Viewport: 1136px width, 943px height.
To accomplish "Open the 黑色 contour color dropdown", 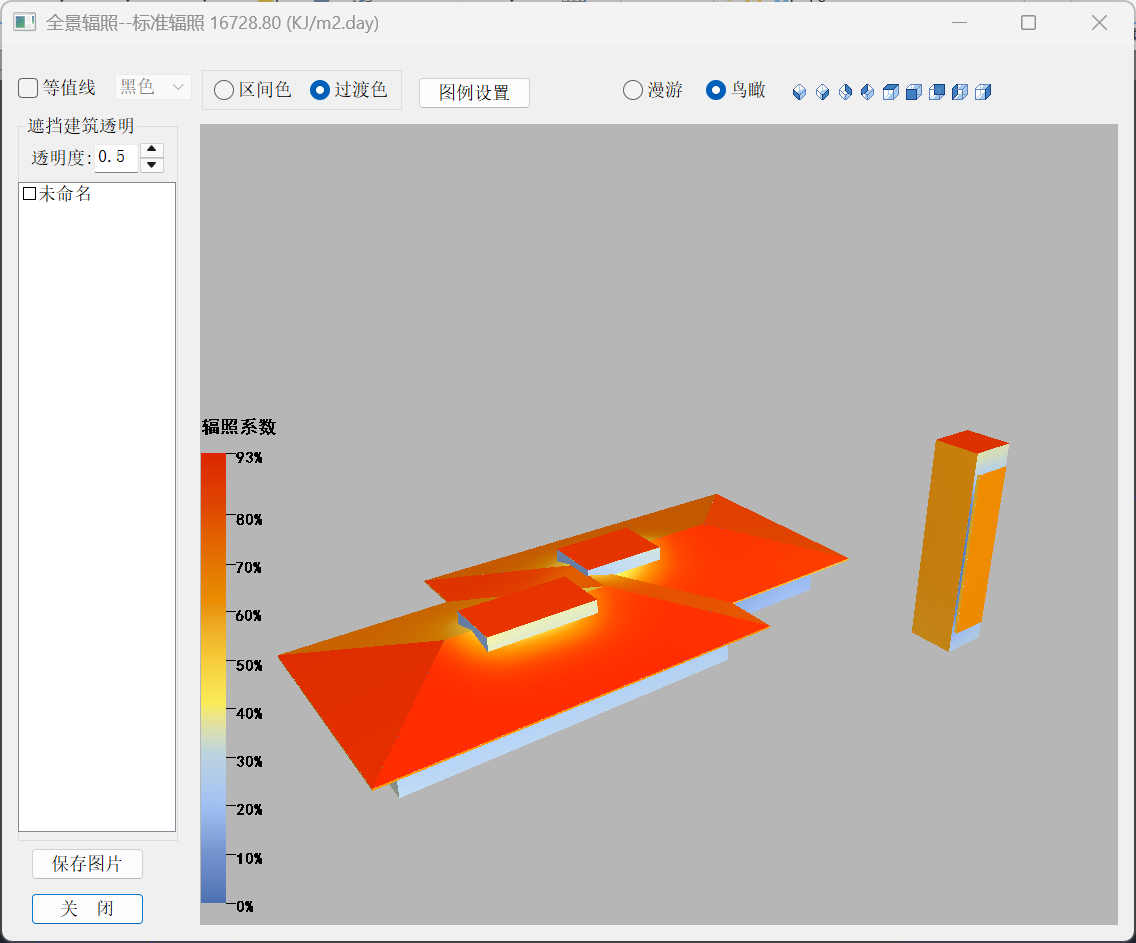I will [x=153, y=88].
